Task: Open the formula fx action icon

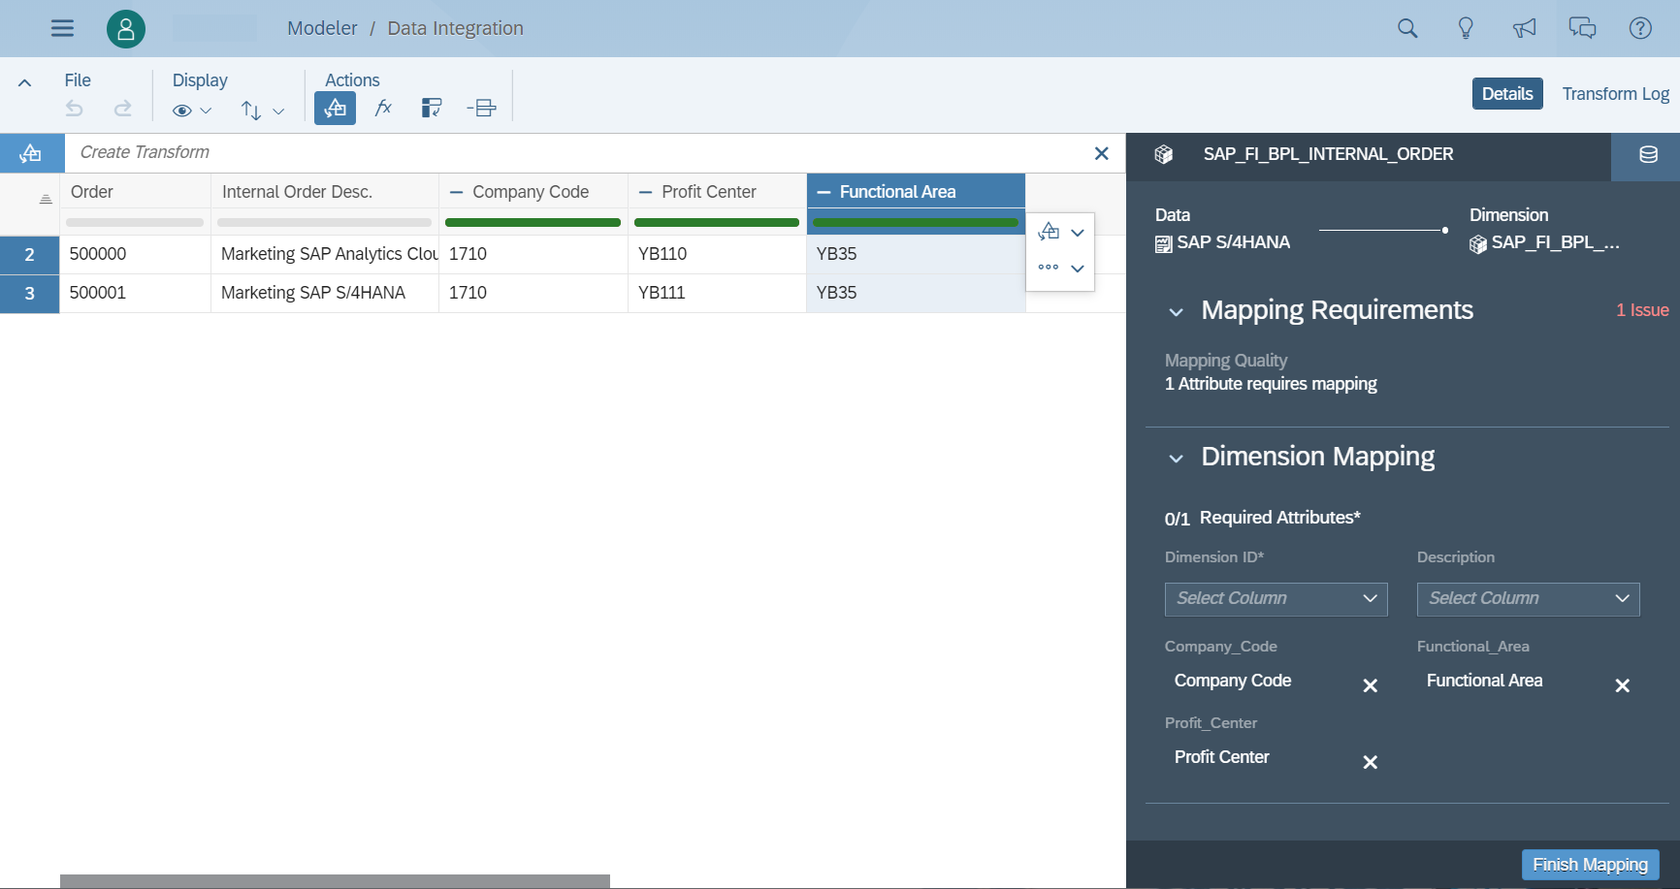Action: 383,108
